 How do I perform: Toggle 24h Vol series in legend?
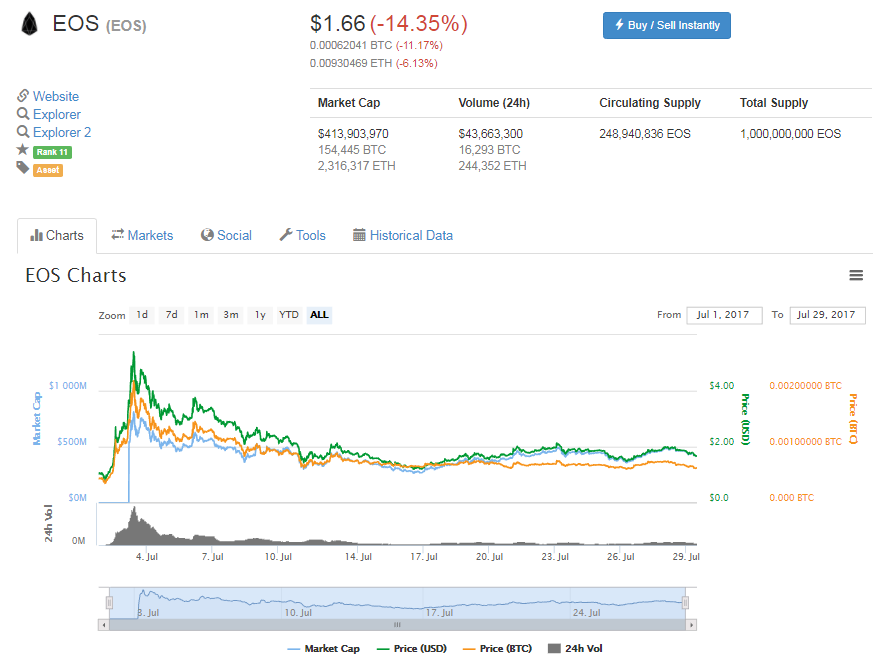click(x=575, y=649)
